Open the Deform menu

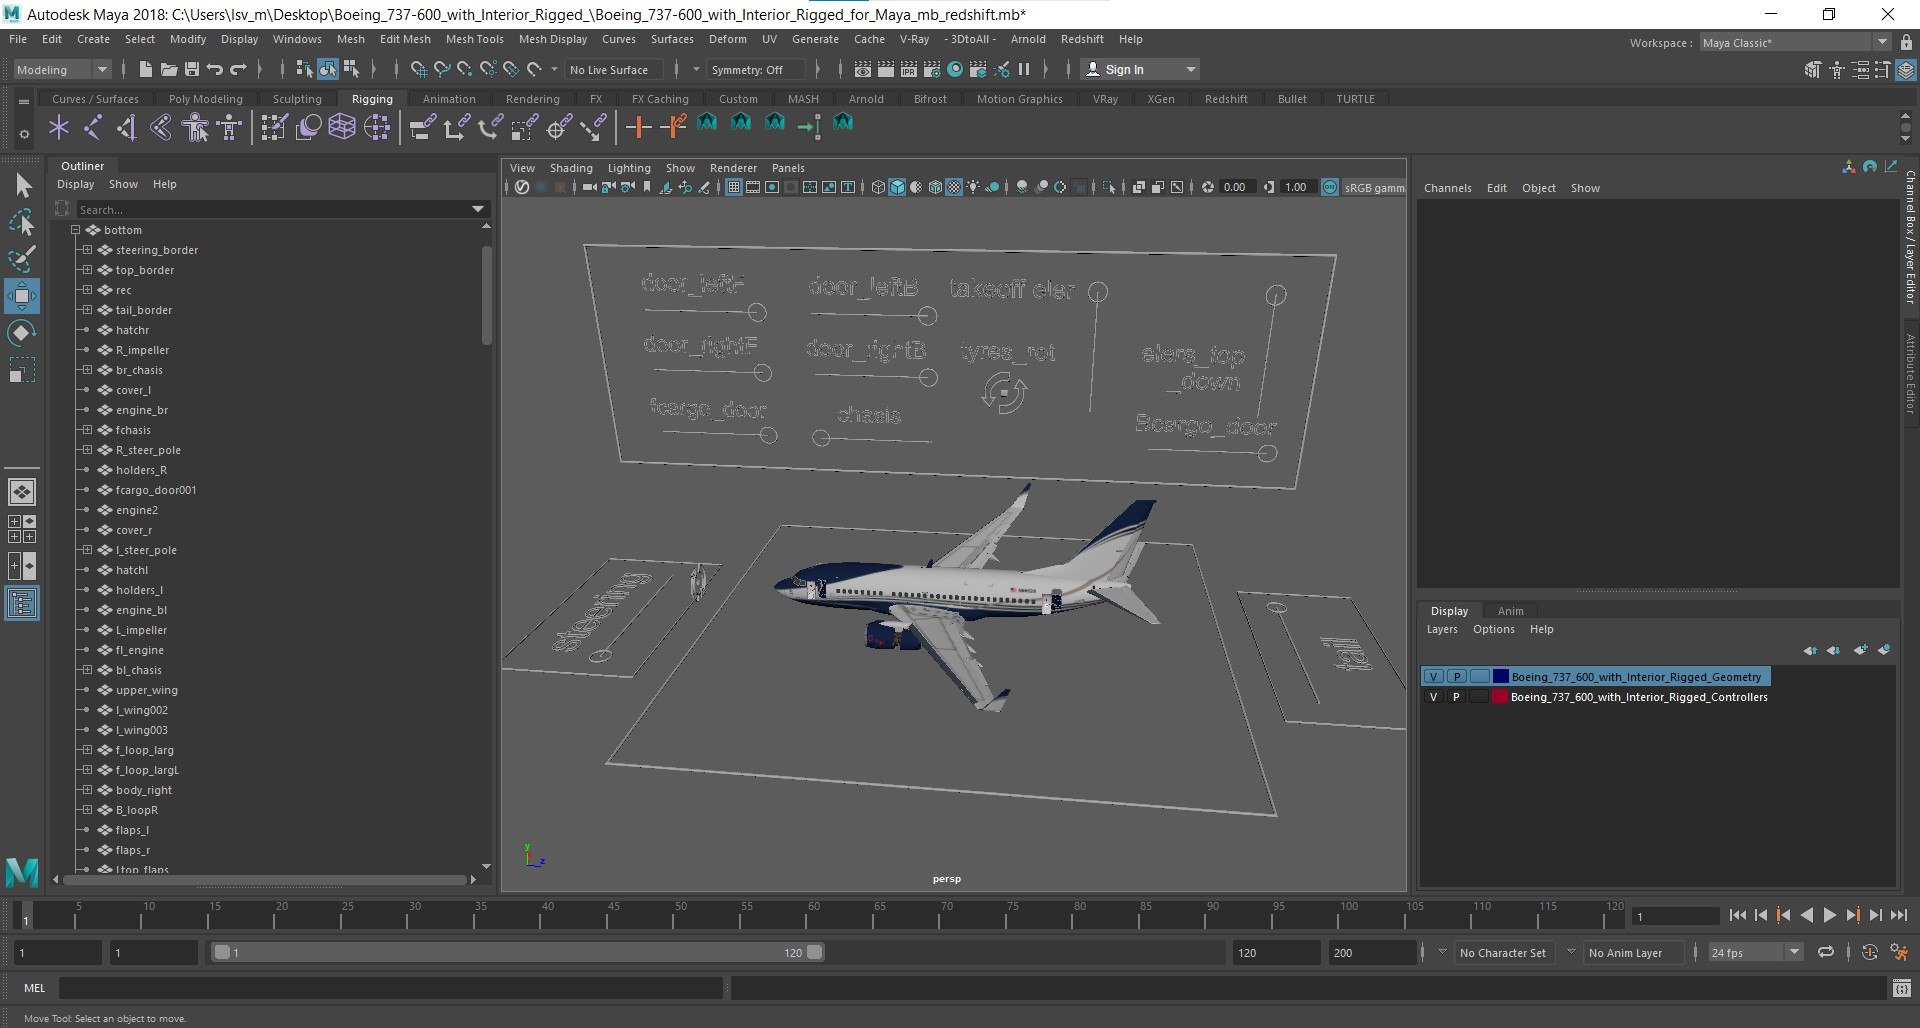727,39
